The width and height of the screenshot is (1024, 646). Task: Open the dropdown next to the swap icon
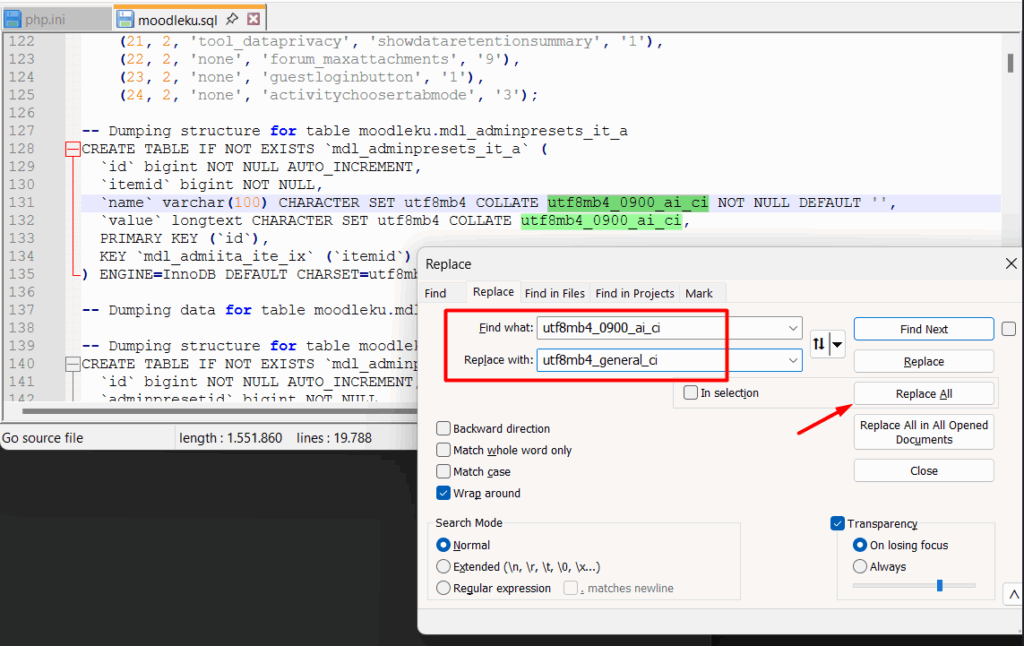pos(836,344)
